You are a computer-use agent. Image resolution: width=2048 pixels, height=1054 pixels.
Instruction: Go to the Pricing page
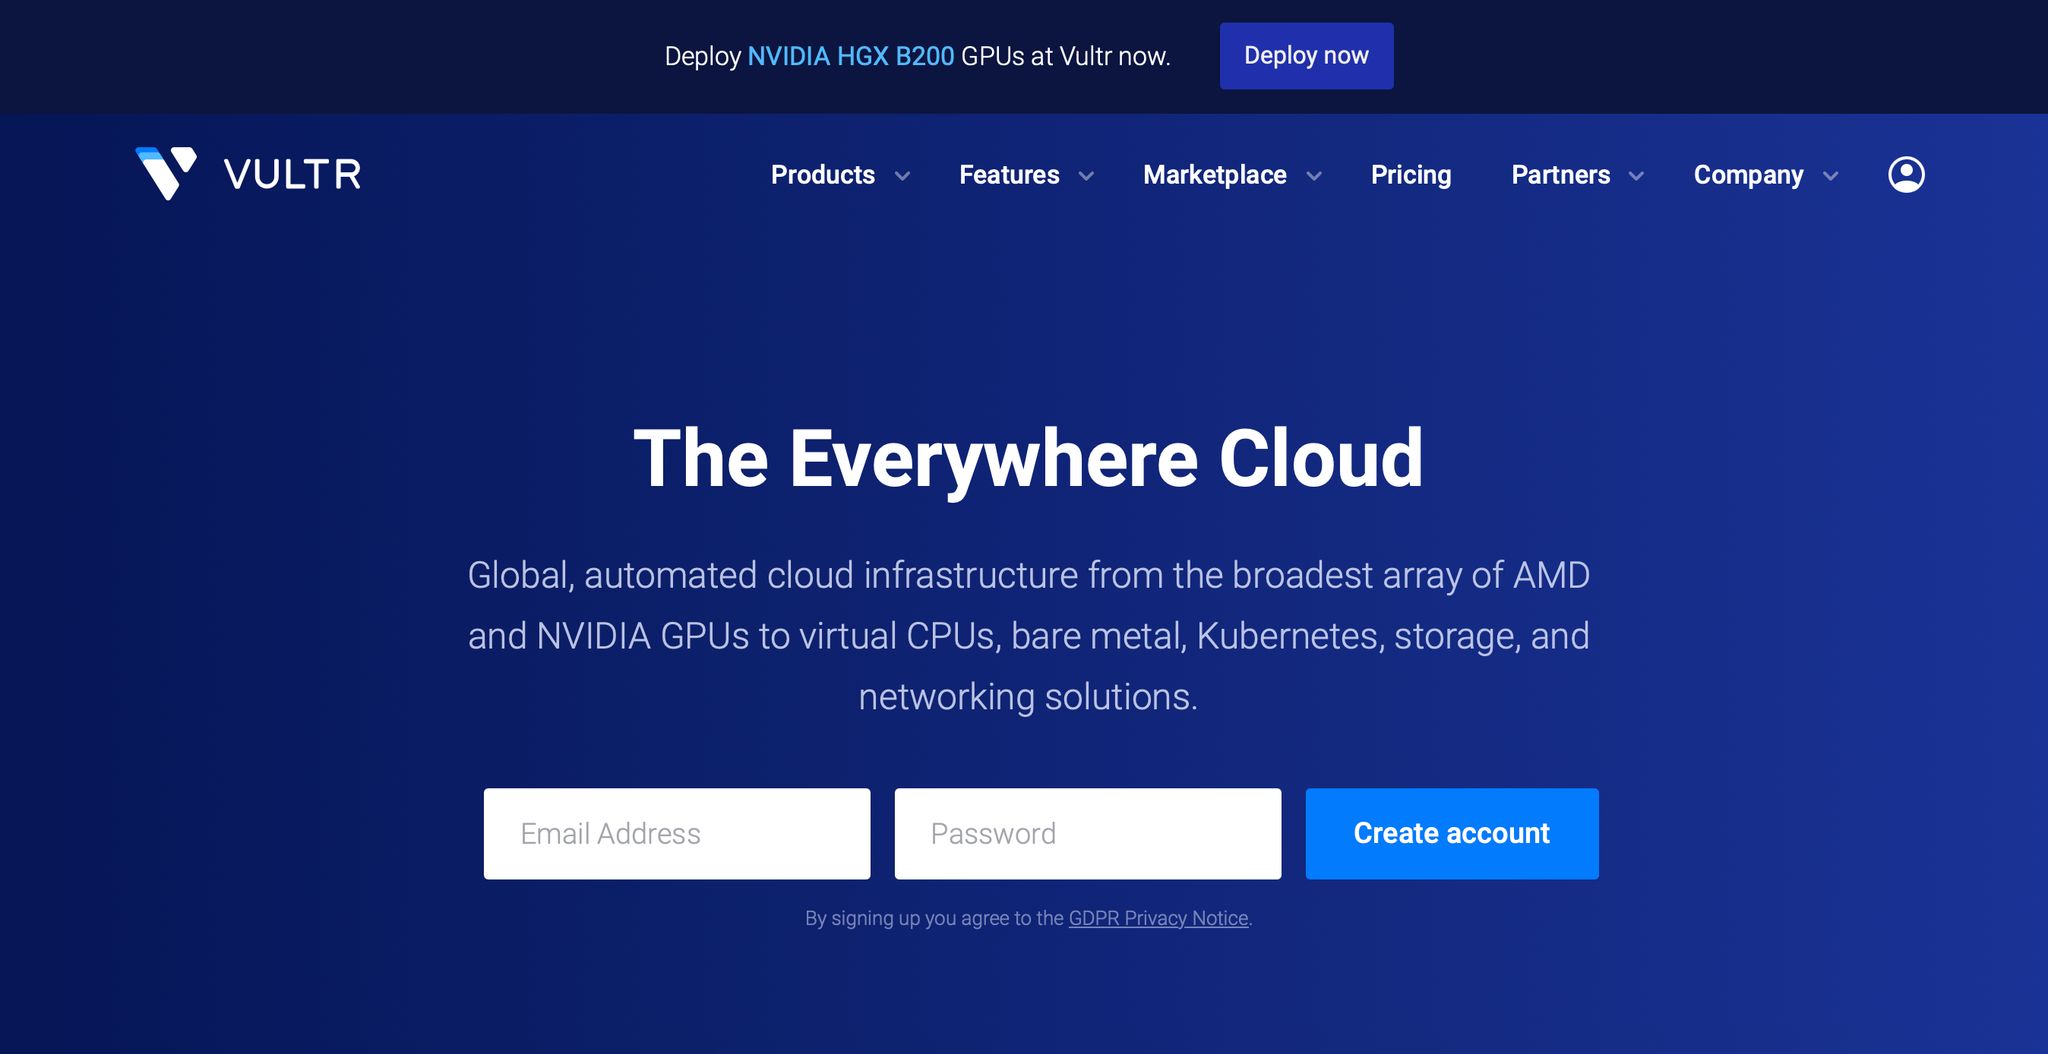coord(1410,175)
